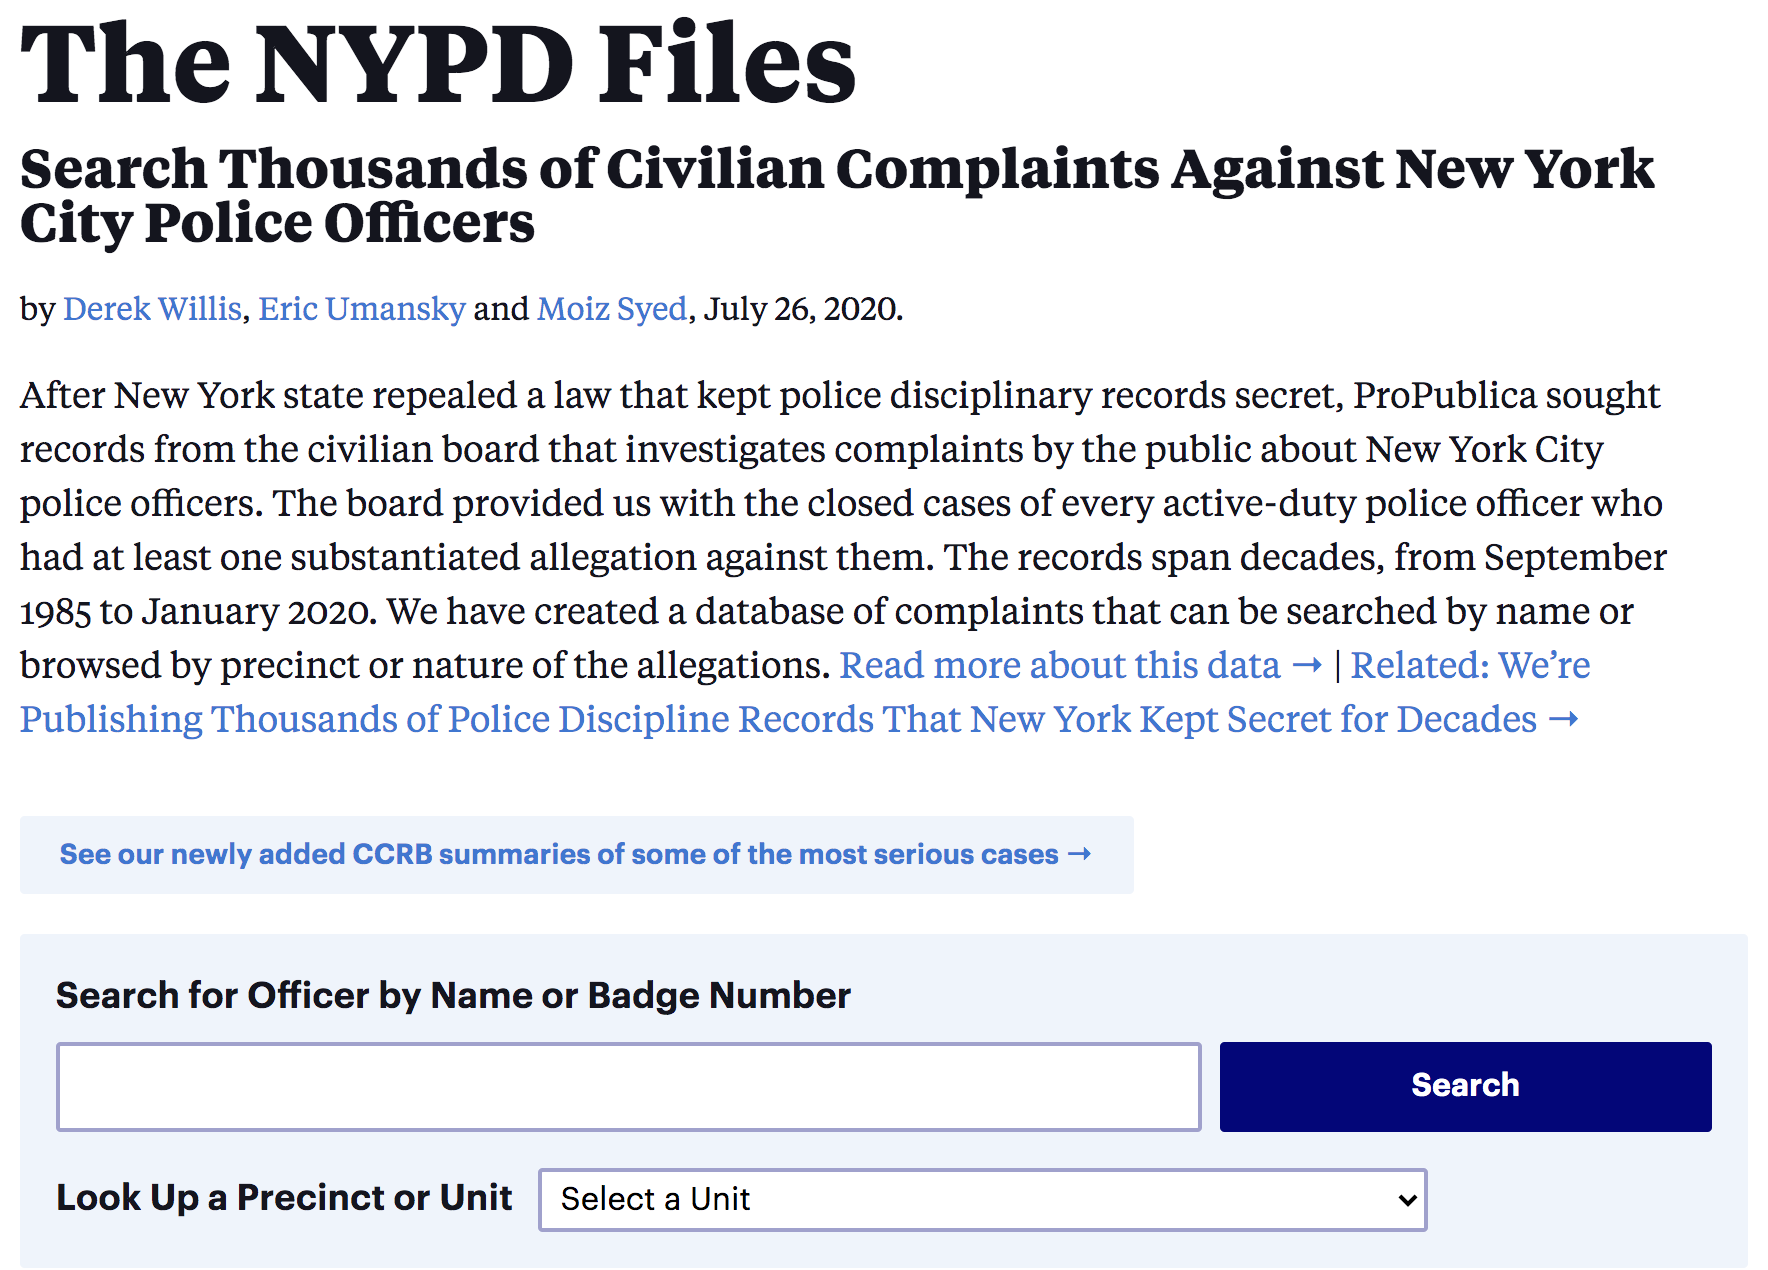Click the word 'by' before the author names
This screenshot has height=1270, width=1768.
pyautogui.click(x=37, y=309)
